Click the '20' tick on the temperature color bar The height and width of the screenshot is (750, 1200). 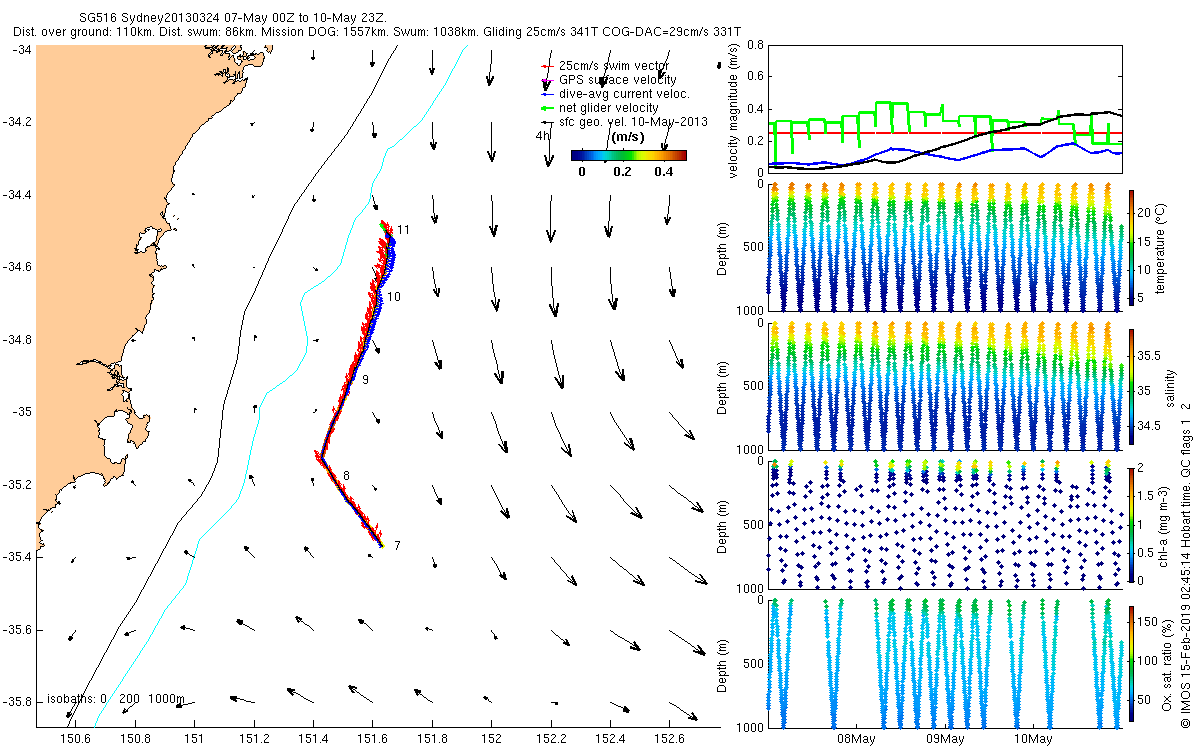[x=1145, y=213]
